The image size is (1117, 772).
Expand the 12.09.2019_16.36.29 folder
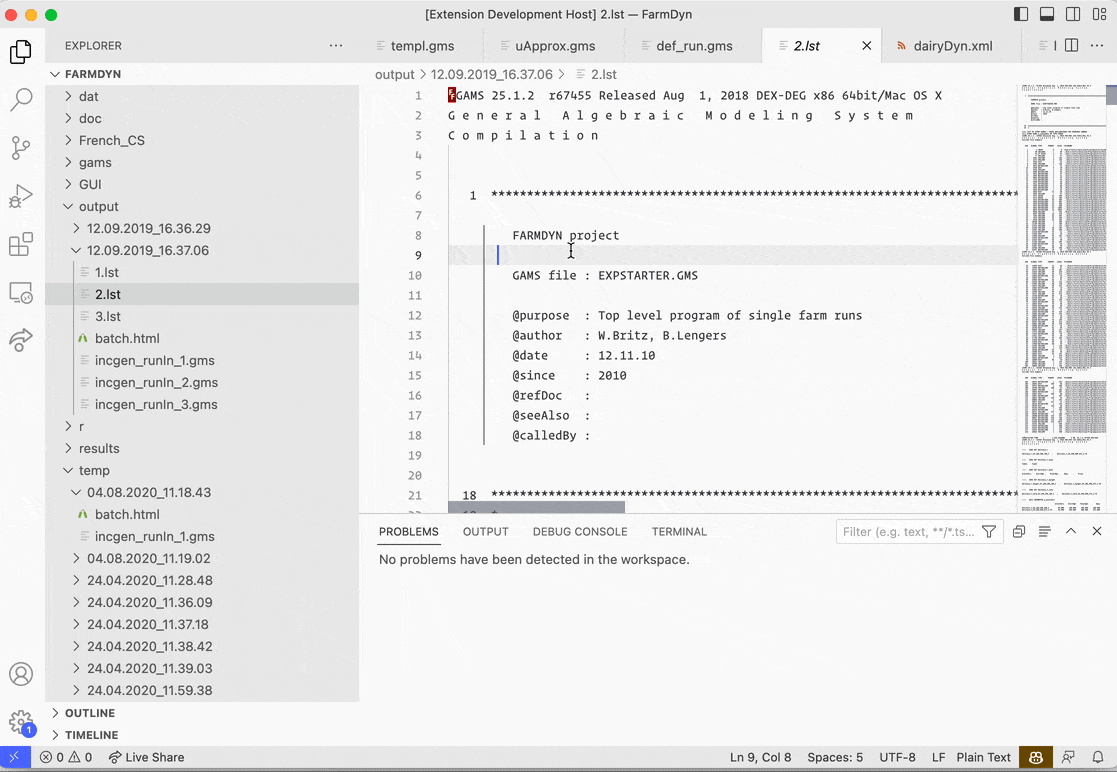click(x=202, y=229)
